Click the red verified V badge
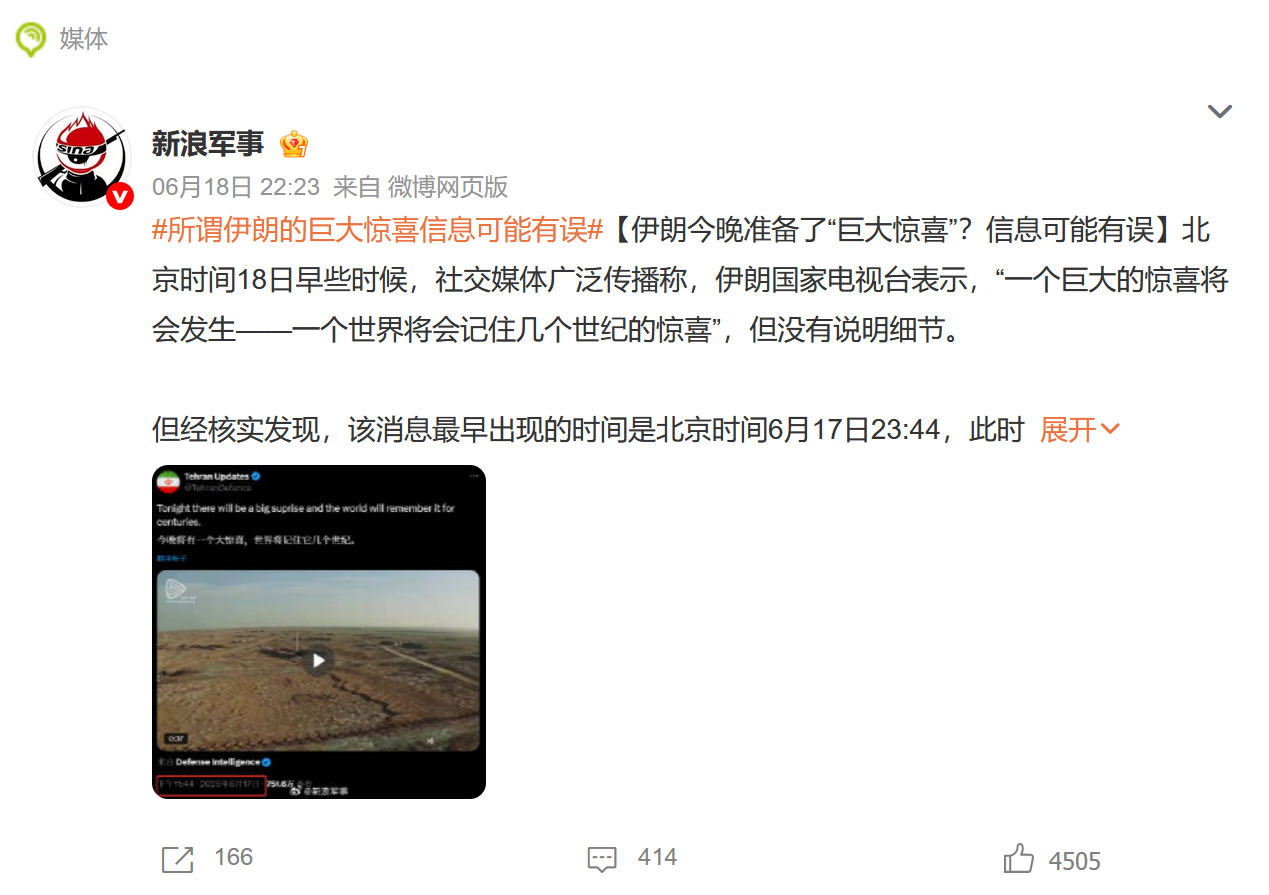The image size is (1269, 895). (120, 195)
